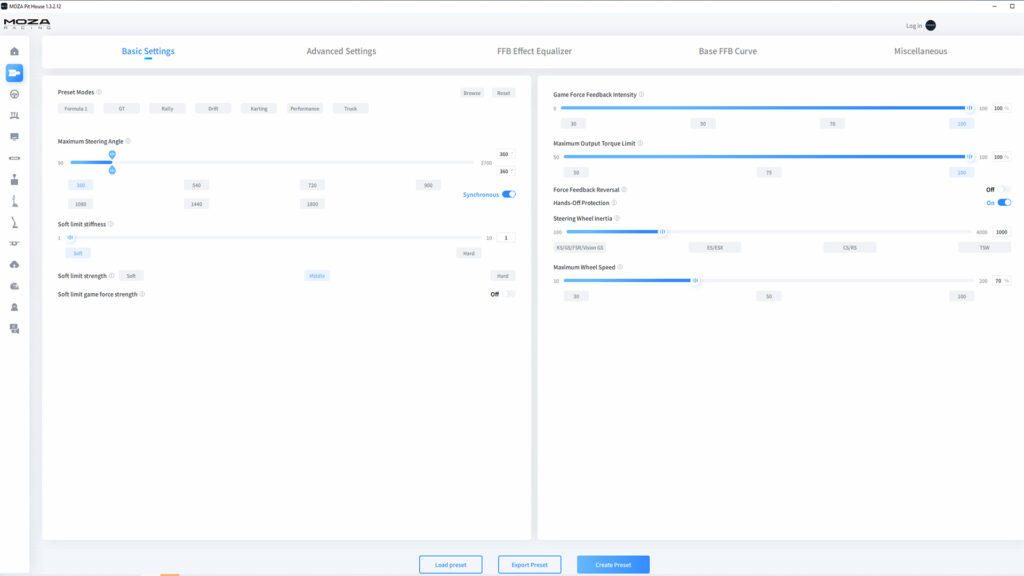Click the Steering Wheel Inertia slider handle
The width and height of the screenshot is (1024, 576).
(662, 231)
